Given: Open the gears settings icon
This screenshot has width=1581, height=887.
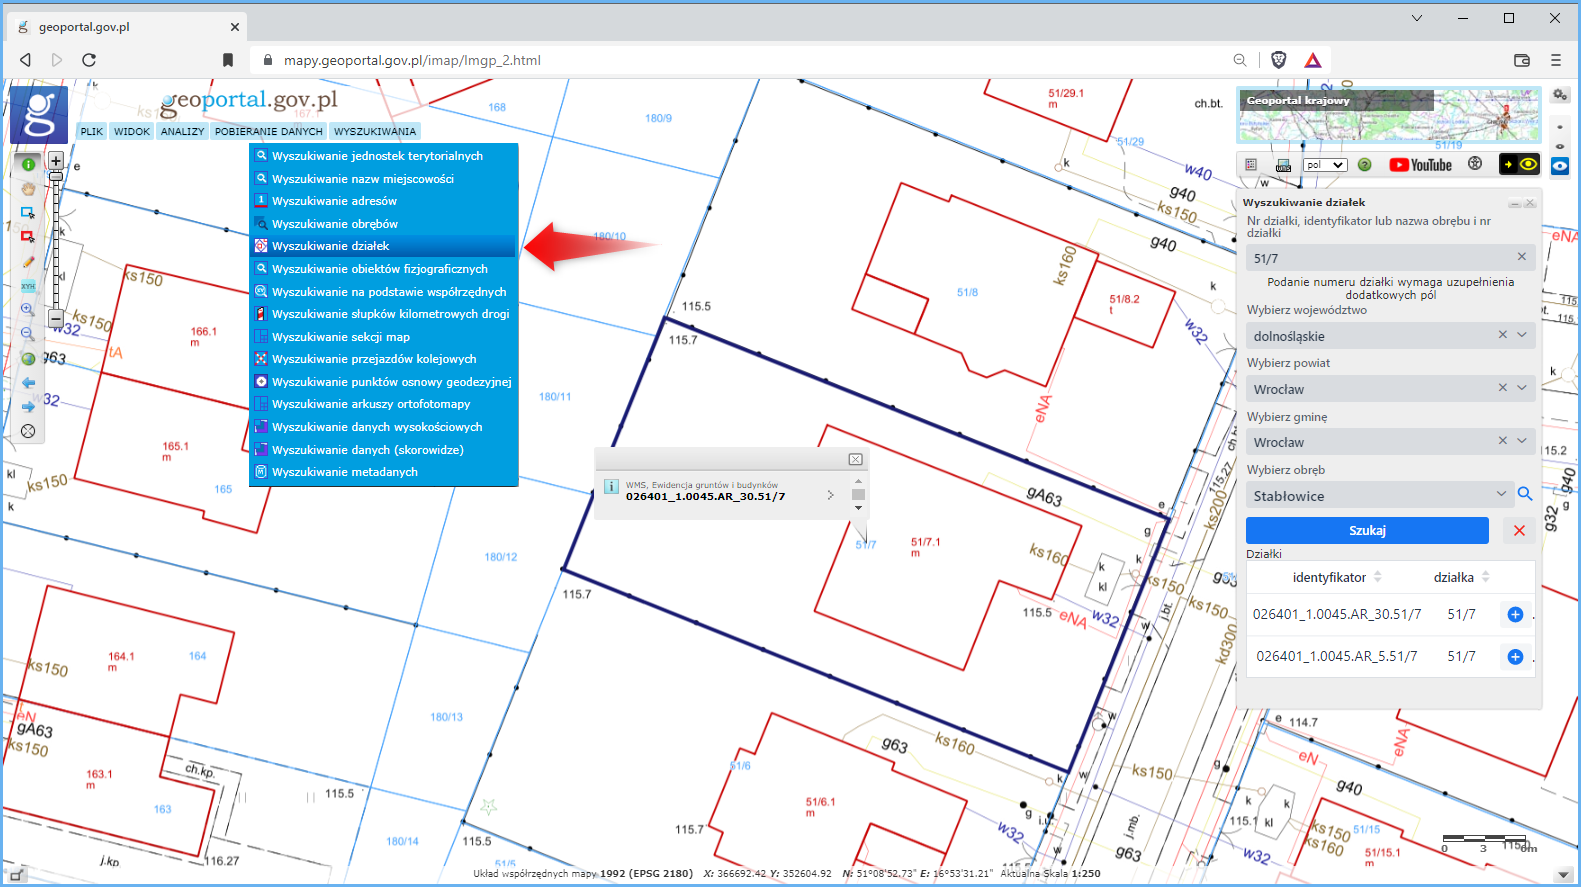Looking at the screenshot, I should click(x=1560, y=95).
